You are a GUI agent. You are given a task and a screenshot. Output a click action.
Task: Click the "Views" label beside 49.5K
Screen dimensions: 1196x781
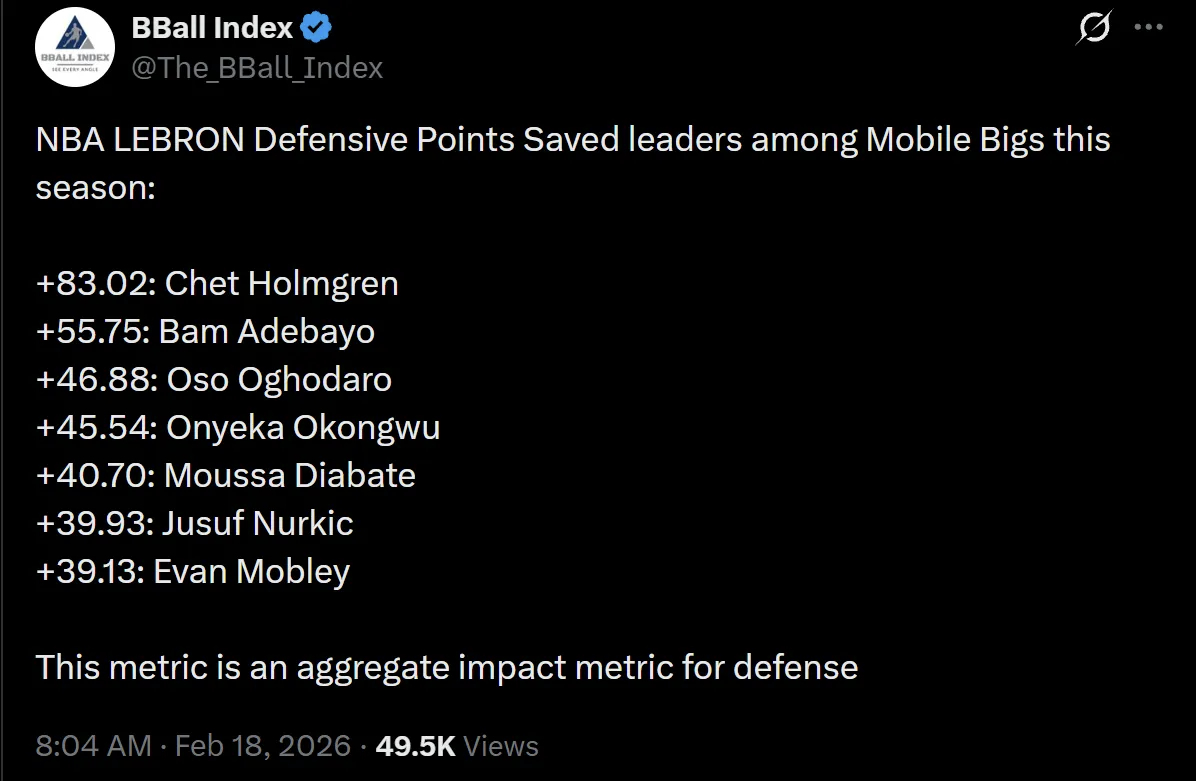[x=501, y=746]
